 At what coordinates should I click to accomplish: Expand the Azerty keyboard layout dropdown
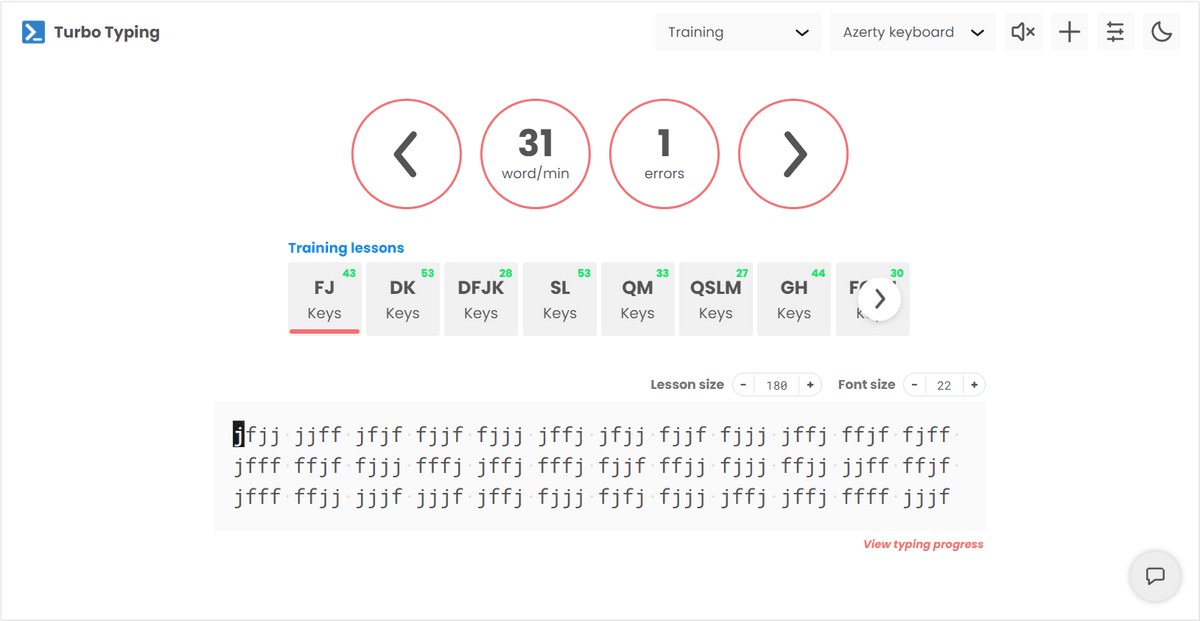tap(912, 32)
